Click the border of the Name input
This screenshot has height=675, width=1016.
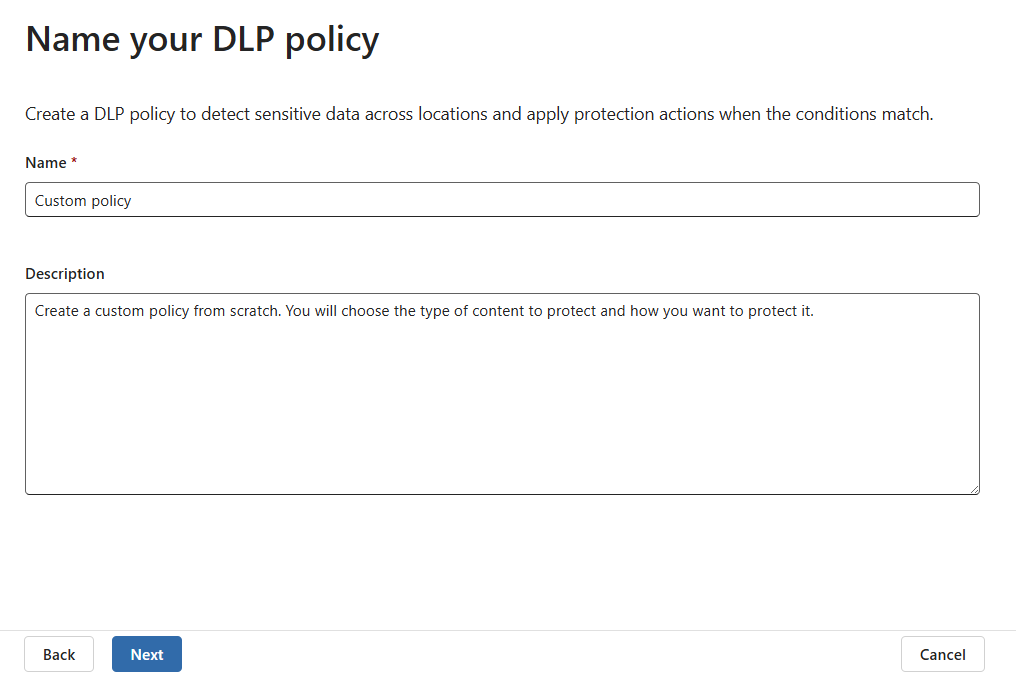(x=500, y=184)
